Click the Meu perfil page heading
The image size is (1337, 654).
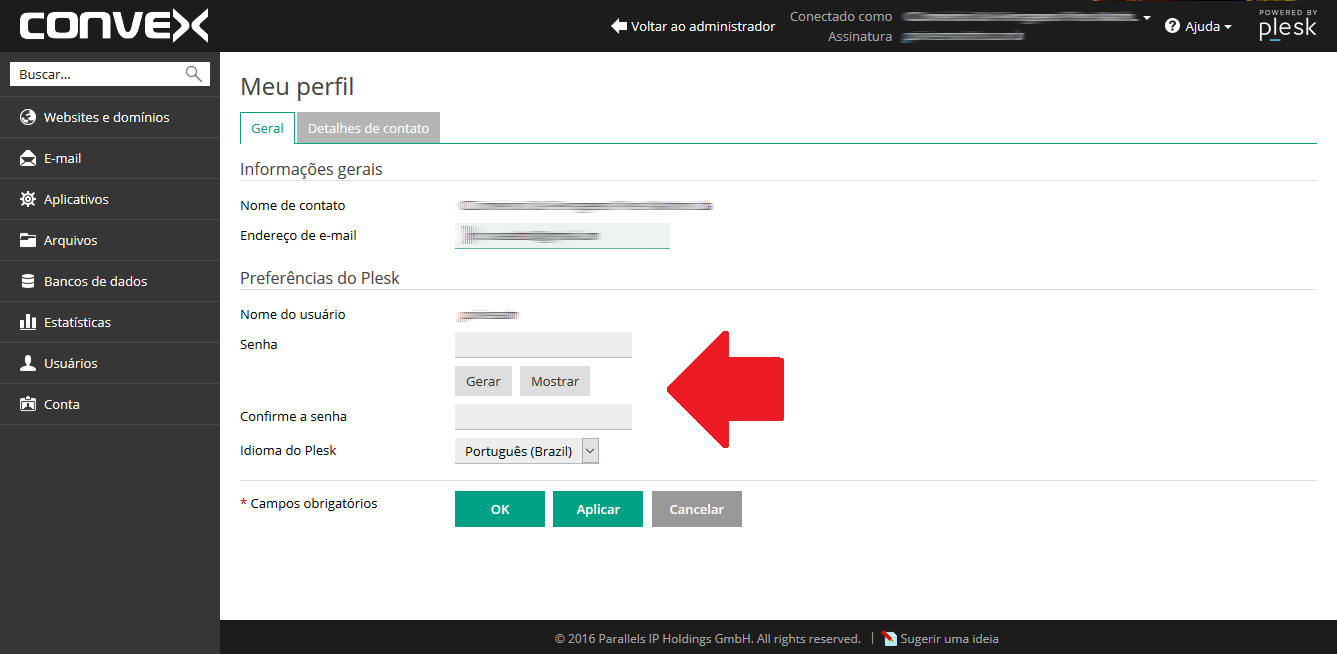pyautogui.click(x=297, y=87)
